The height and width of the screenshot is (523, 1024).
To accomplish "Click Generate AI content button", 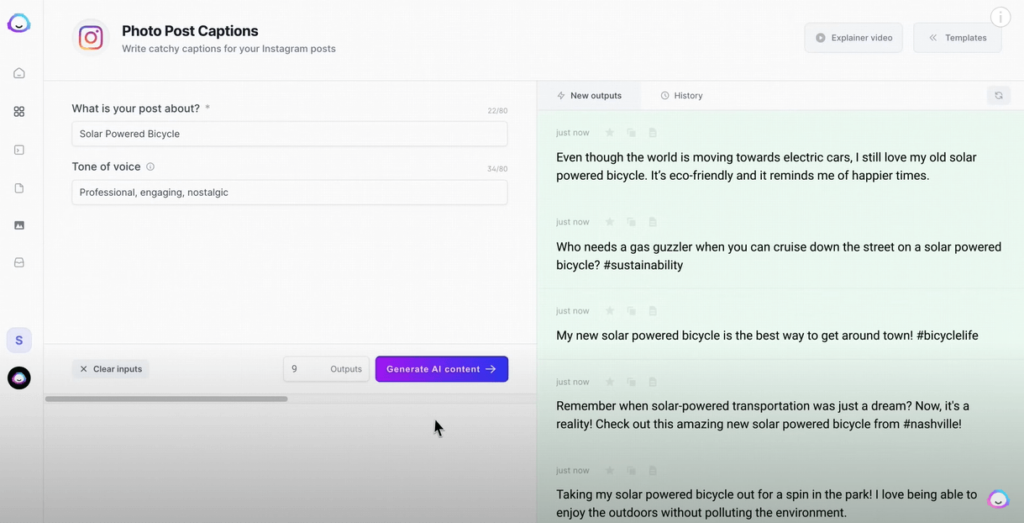I will (441, 369).
